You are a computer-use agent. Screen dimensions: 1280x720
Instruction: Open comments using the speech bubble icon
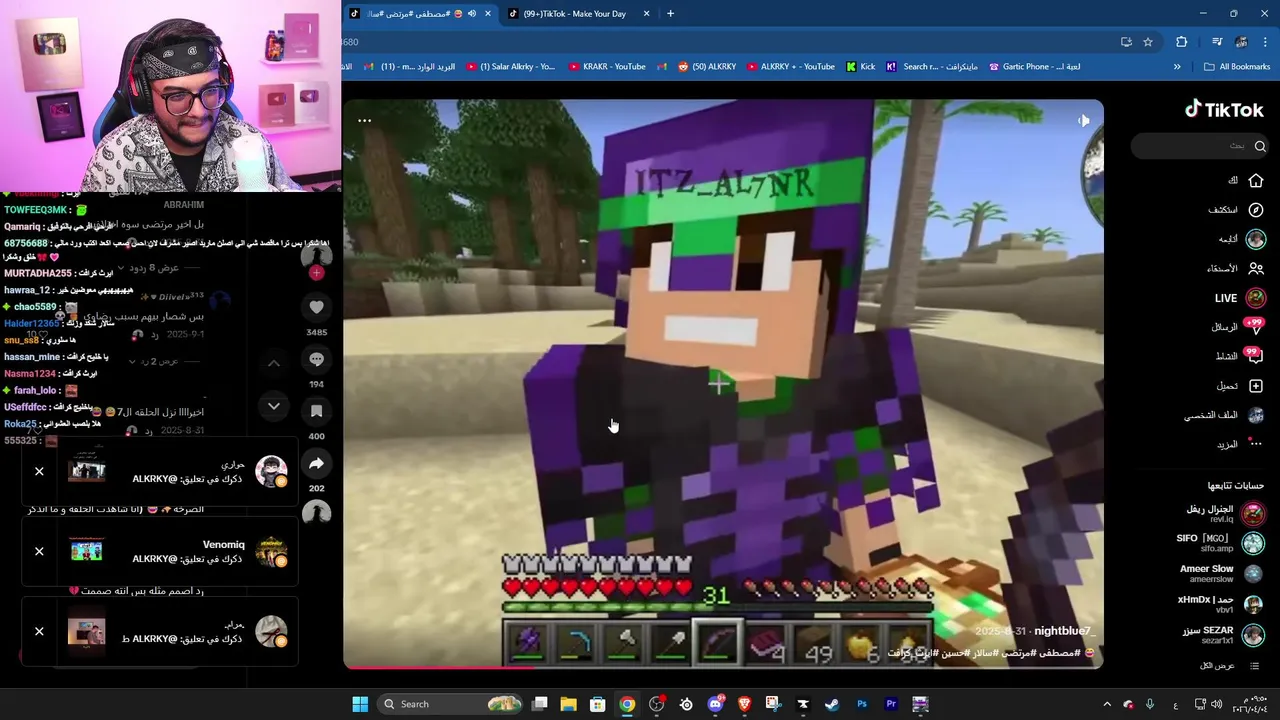(316, 360)
